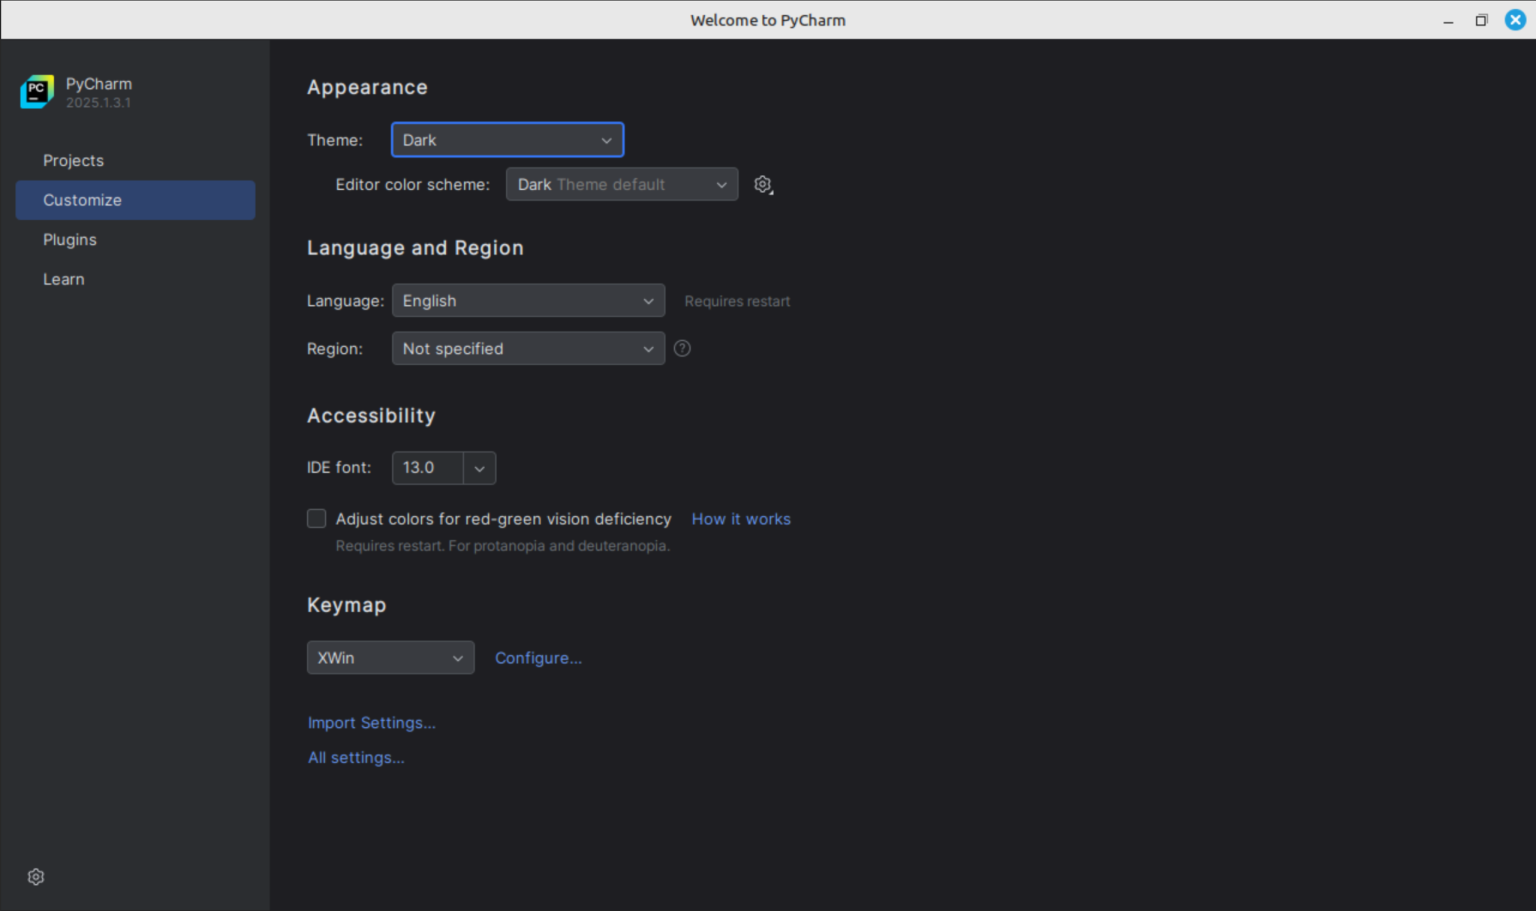Click the Theme dropdown chevron arrow

pos(606,140)
